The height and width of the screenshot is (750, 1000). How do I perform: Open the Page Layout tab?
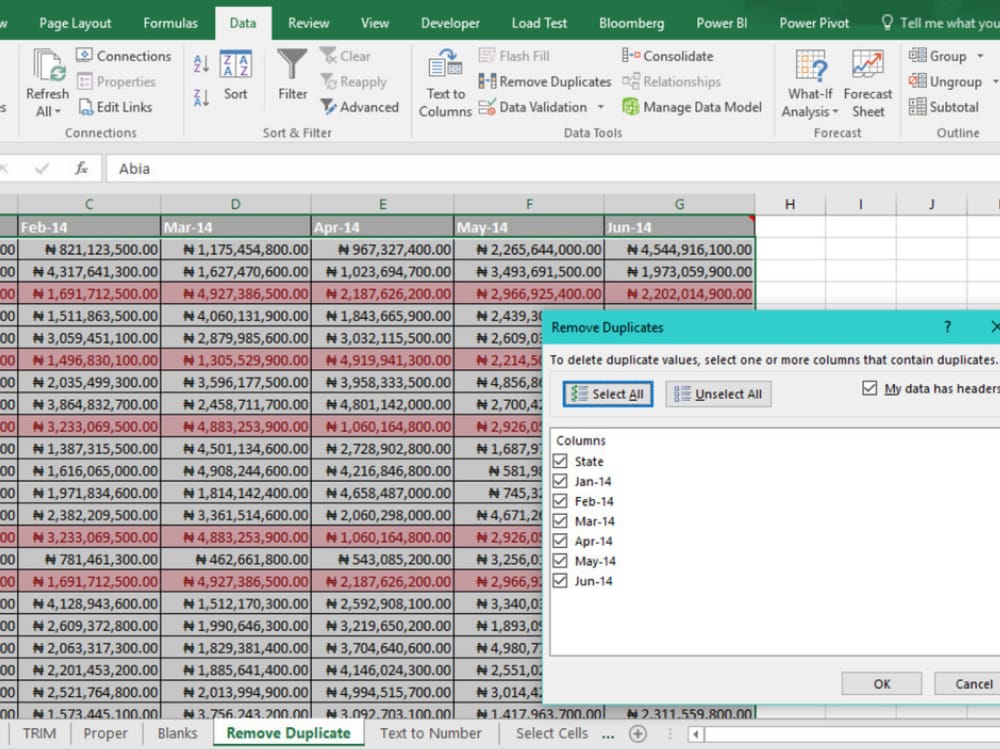click(75, 23)
